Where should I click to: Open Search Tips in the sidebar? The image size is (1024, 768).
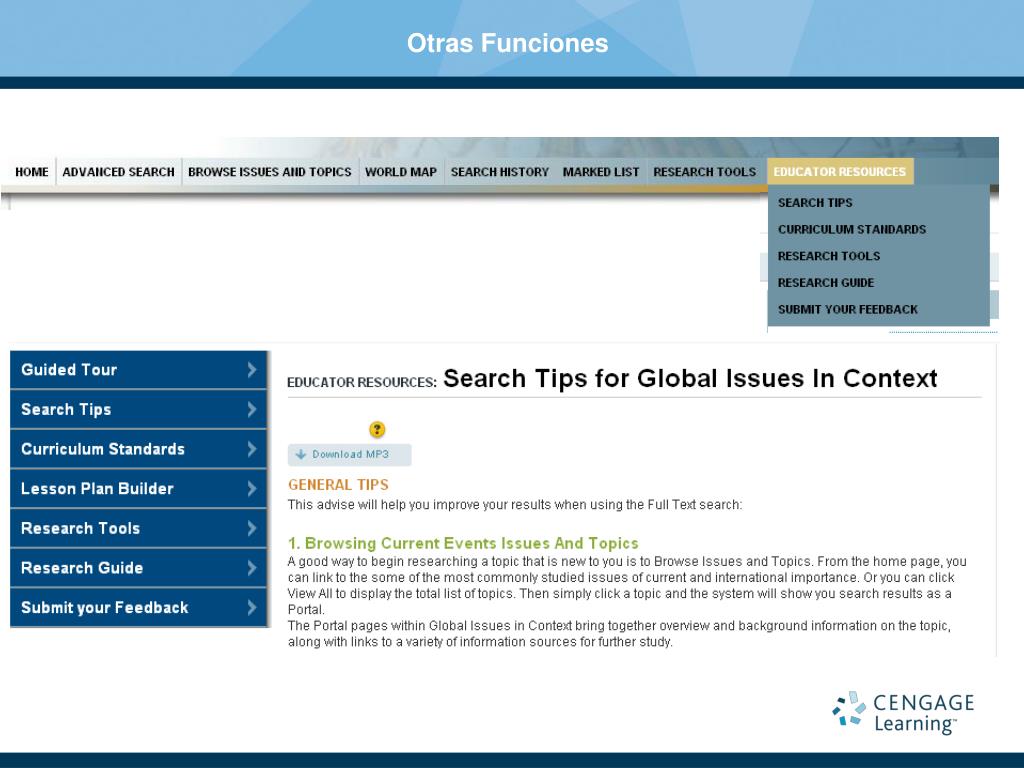[x=138, y=409]
